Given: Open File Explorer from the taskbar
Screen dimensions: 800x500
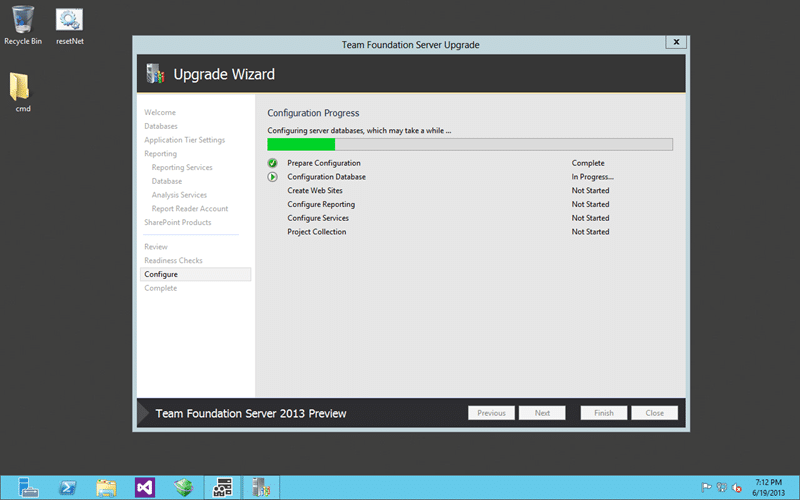Looking at the screenshot, I should coord(106,487).
